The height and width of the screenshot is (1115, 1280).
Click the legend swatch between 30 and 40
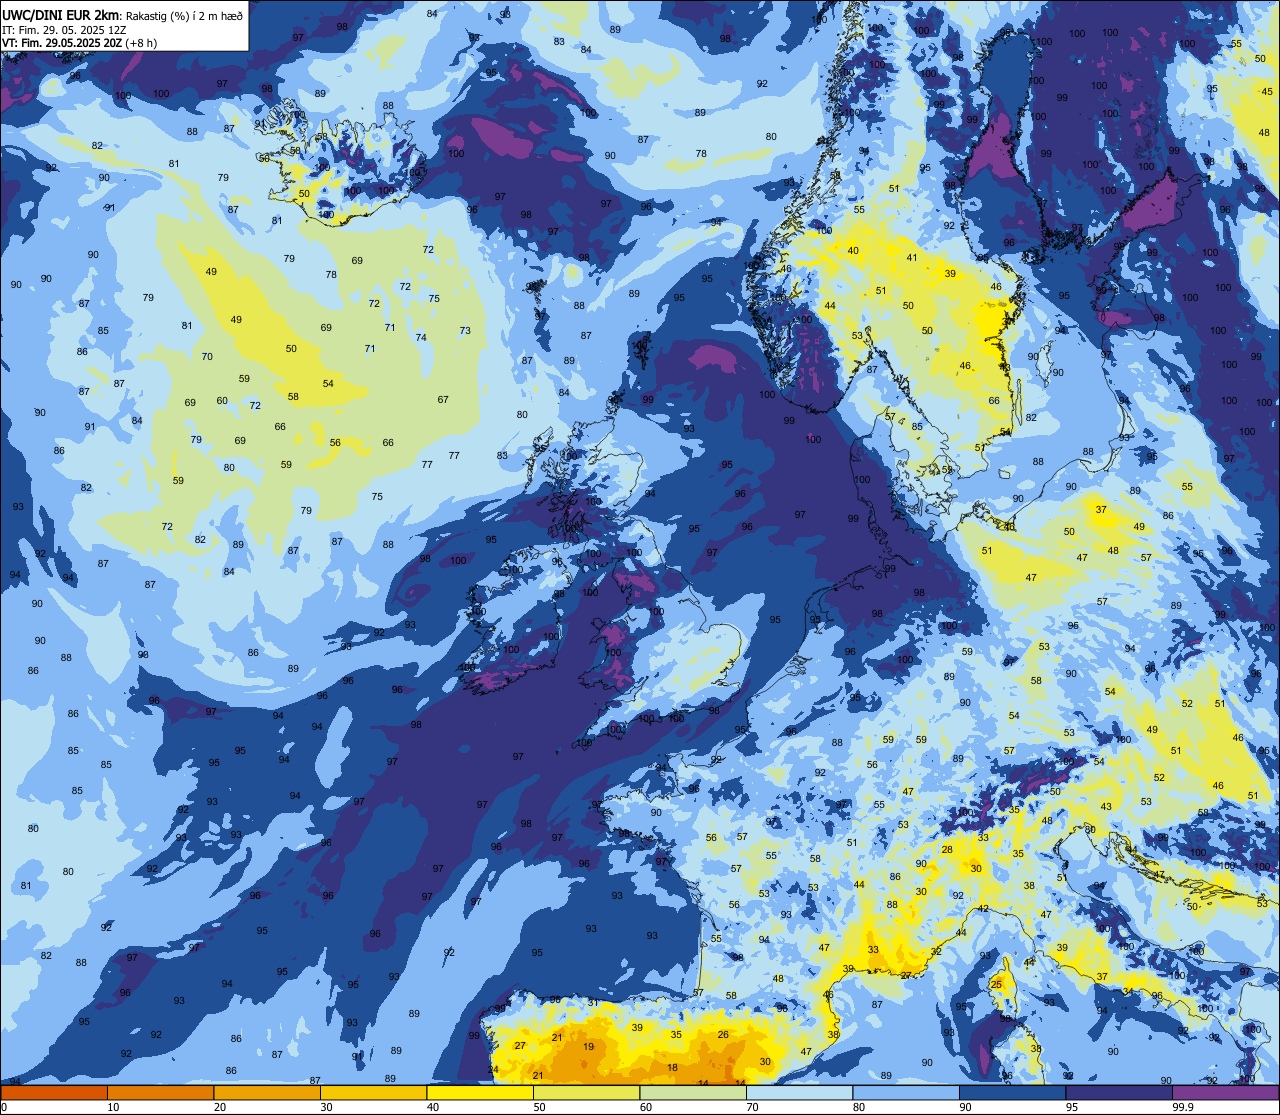[x=373, y=1093]
